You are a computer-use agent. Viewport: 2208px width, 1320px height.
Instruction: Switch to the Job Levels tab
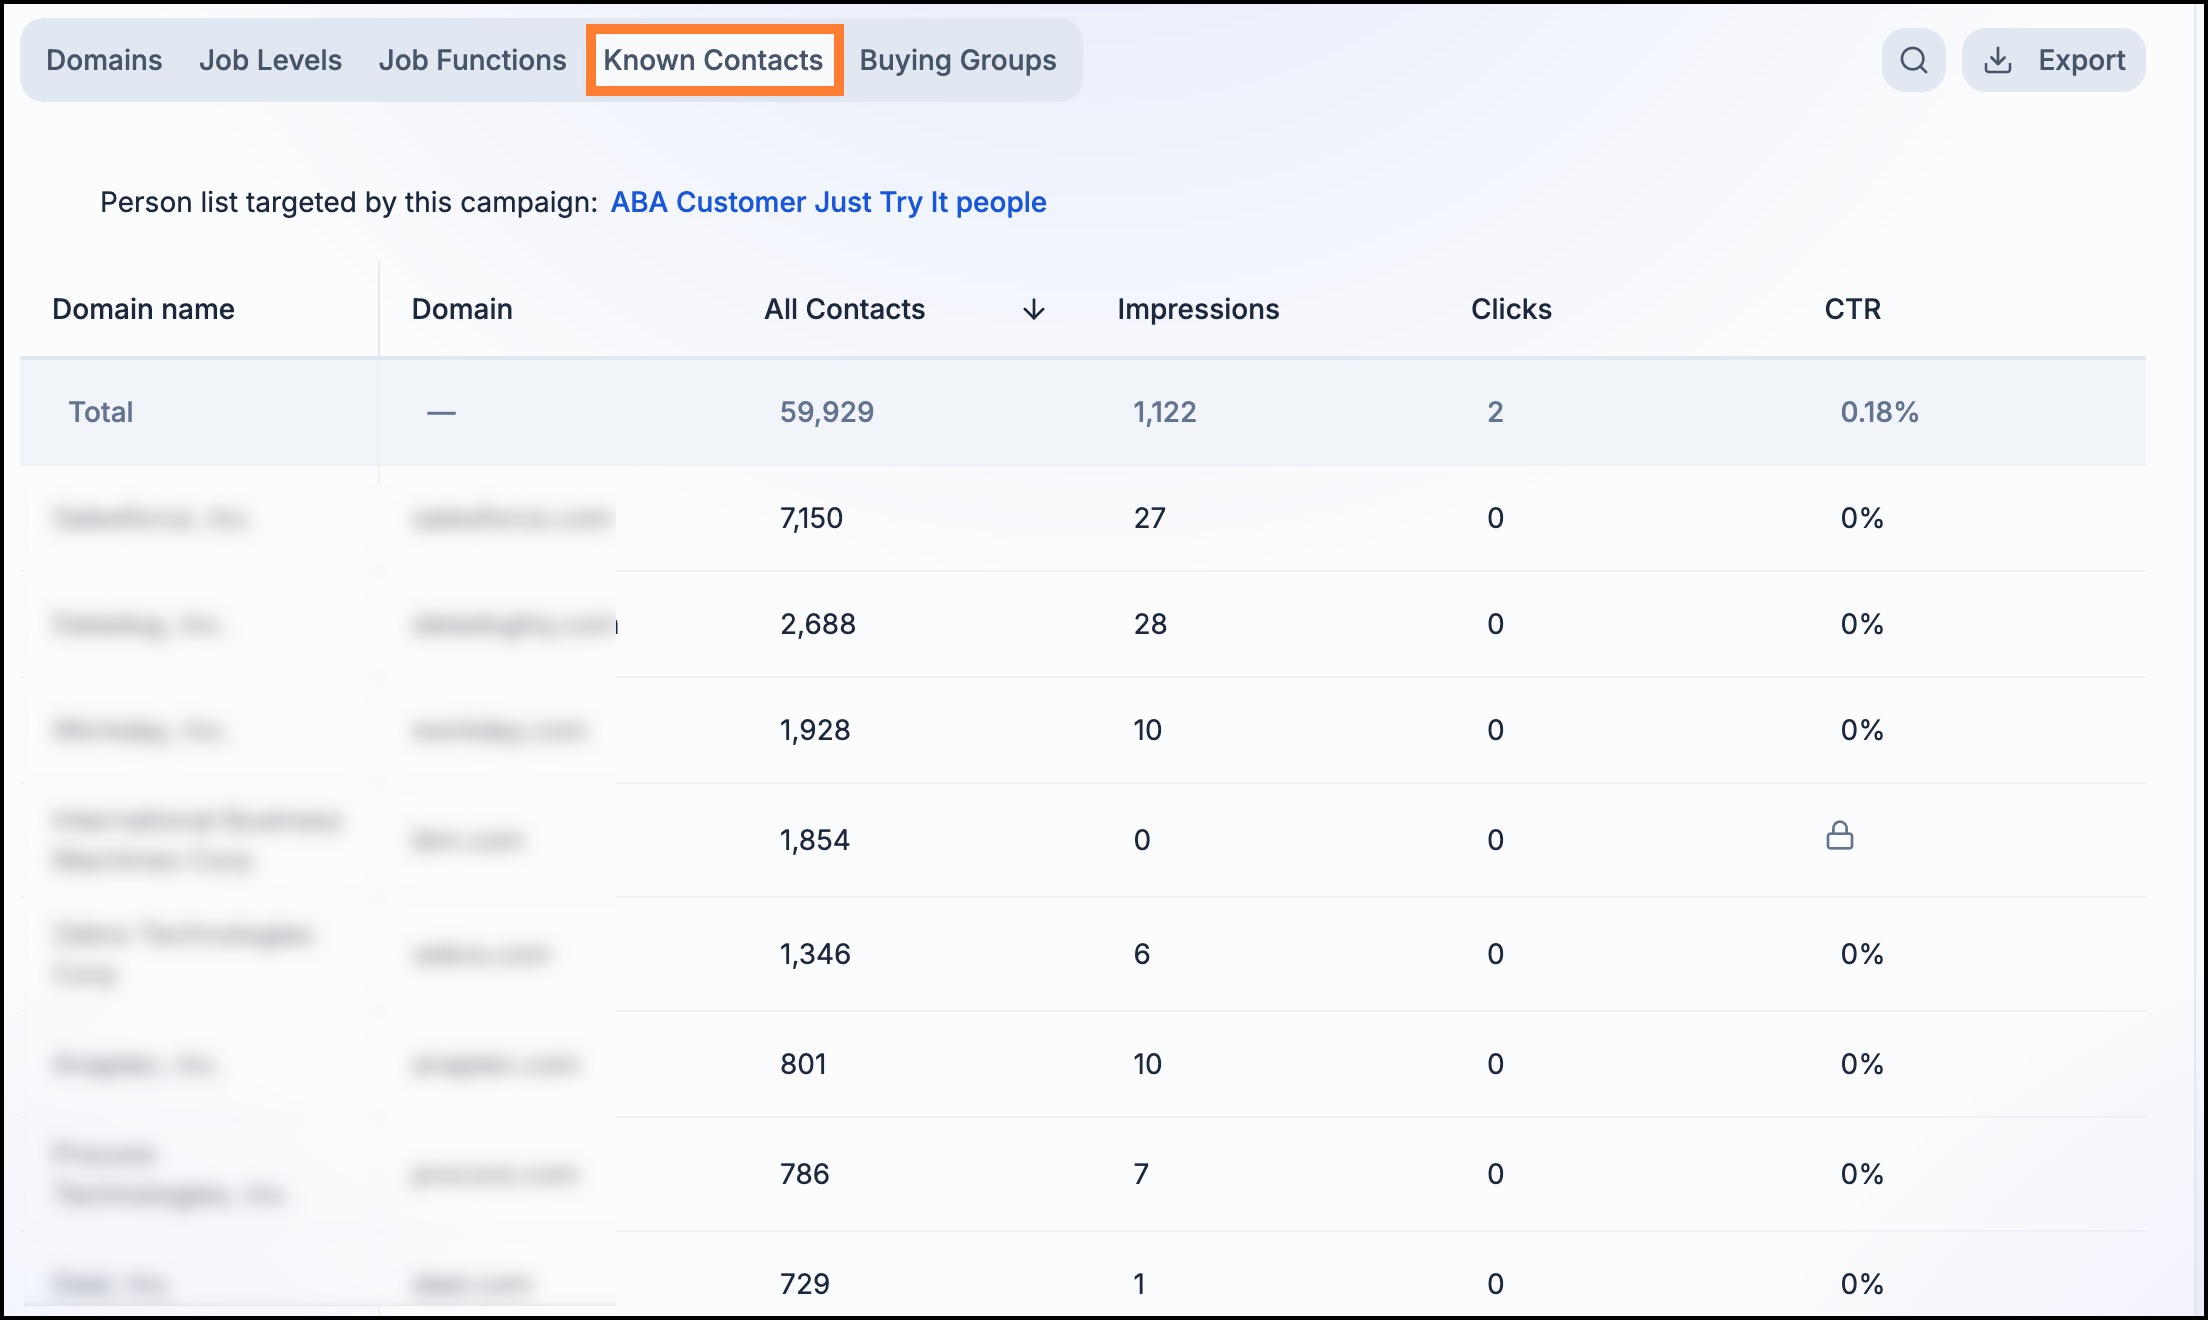(270, 60)
